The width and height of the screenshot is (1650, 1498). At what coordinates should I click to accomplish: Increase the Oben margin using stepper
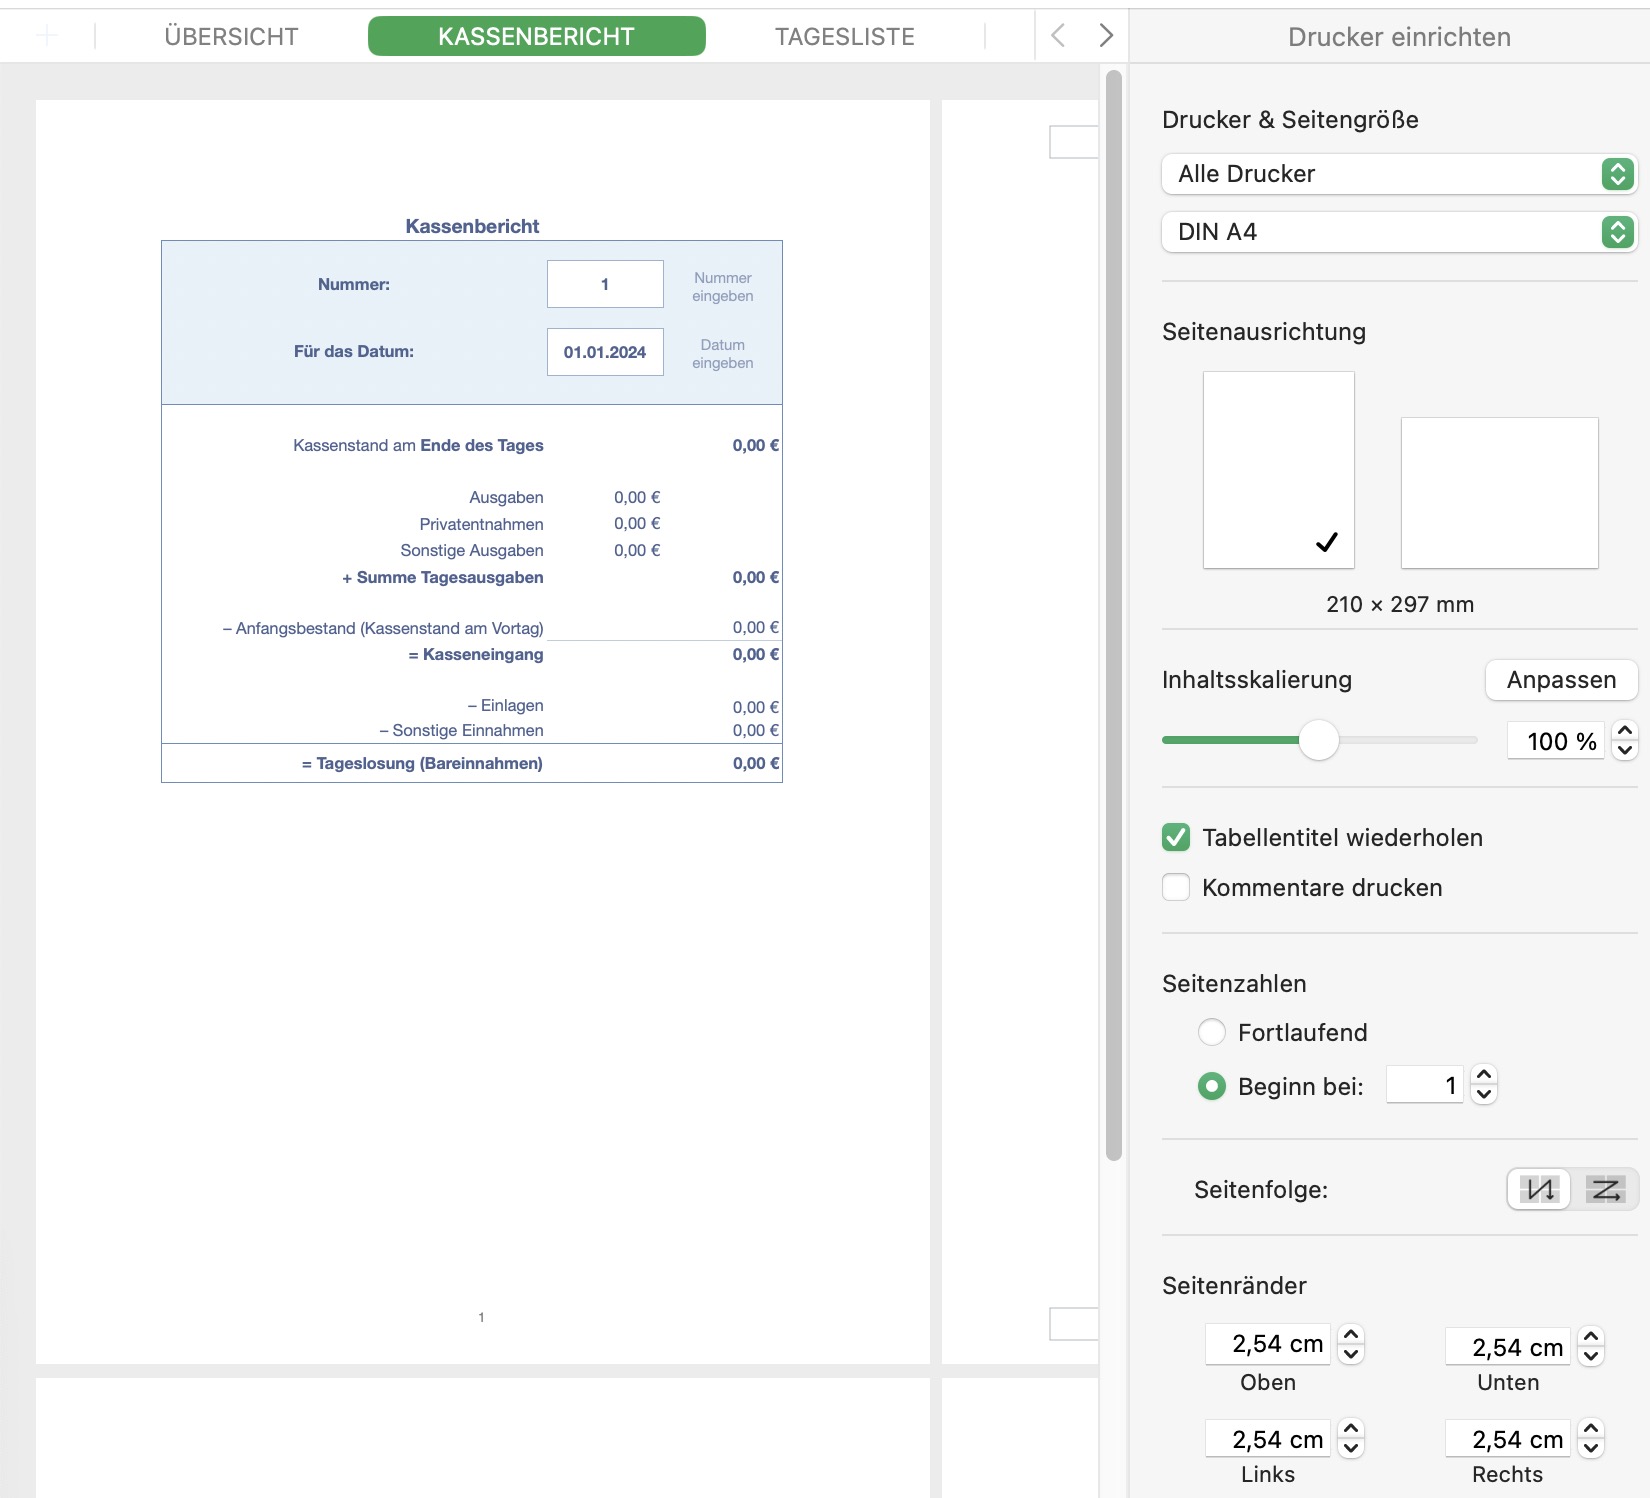point(1351,1334)
